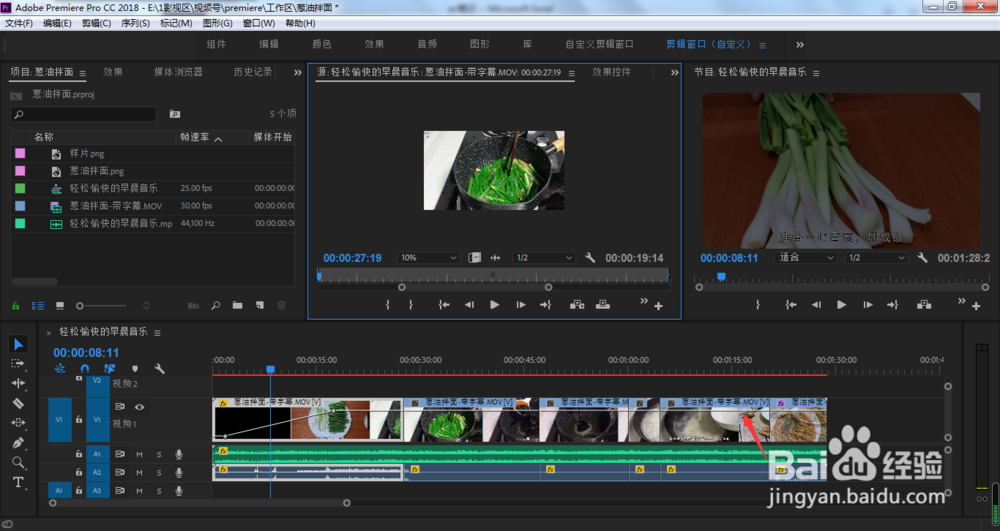Step forward one frame in Program monitor

pos(867,305)
